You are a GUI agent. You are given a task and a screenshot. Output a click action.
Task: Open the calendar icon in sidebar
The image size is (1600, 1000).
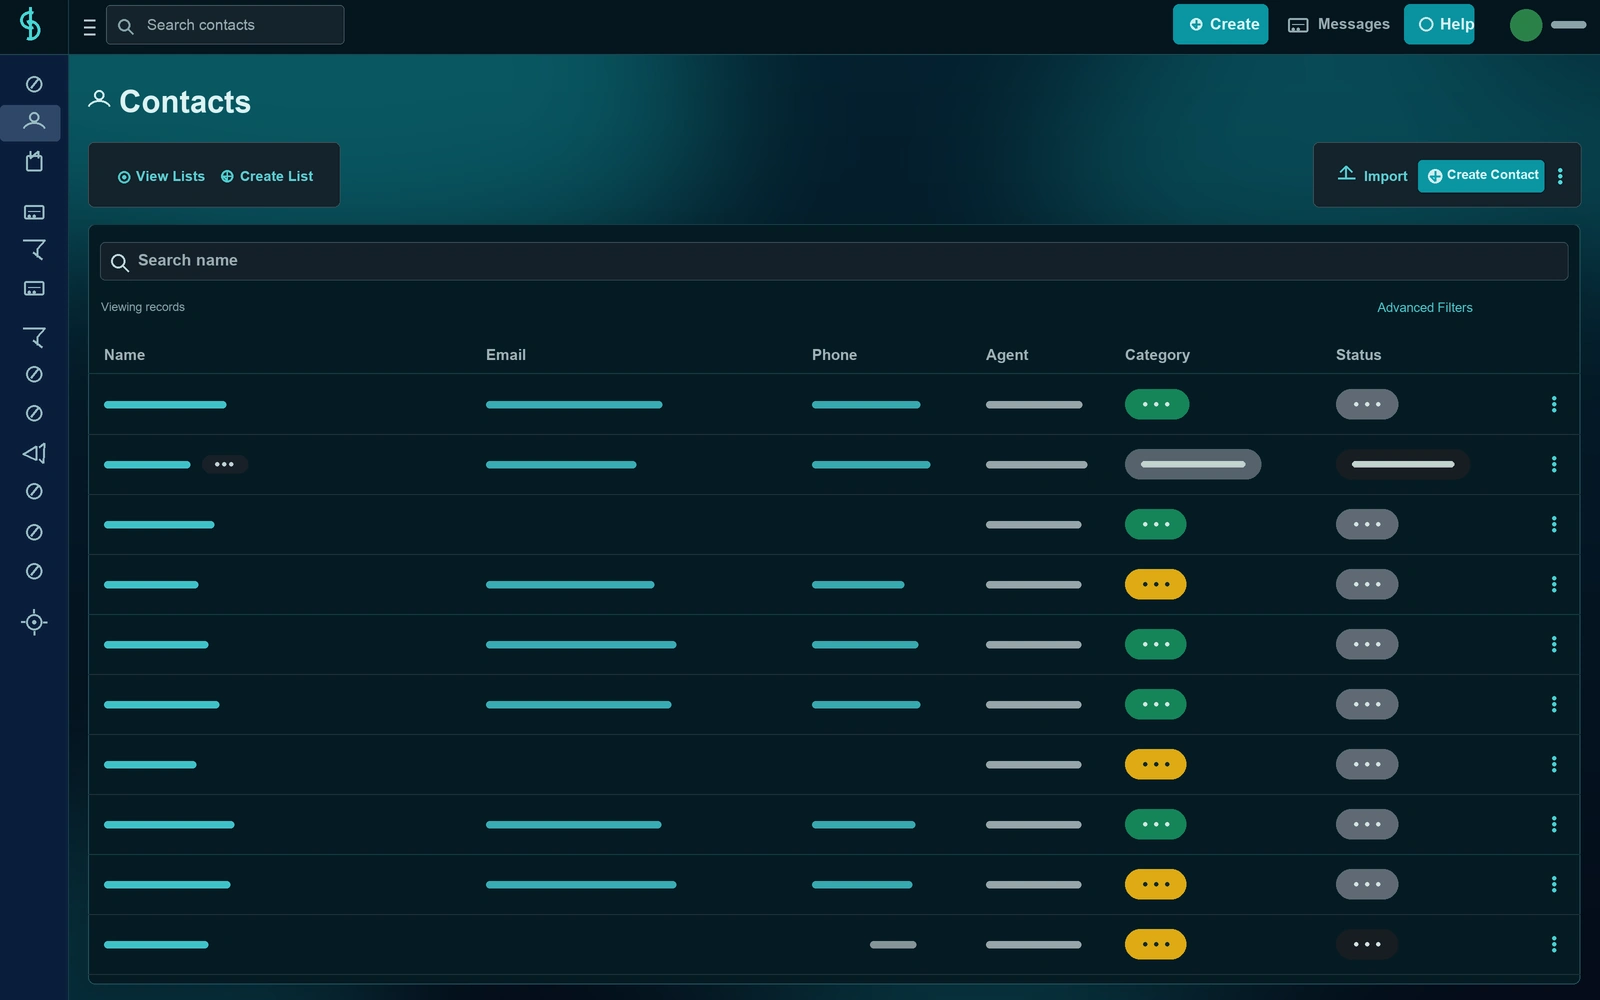[x=34, y=161]
